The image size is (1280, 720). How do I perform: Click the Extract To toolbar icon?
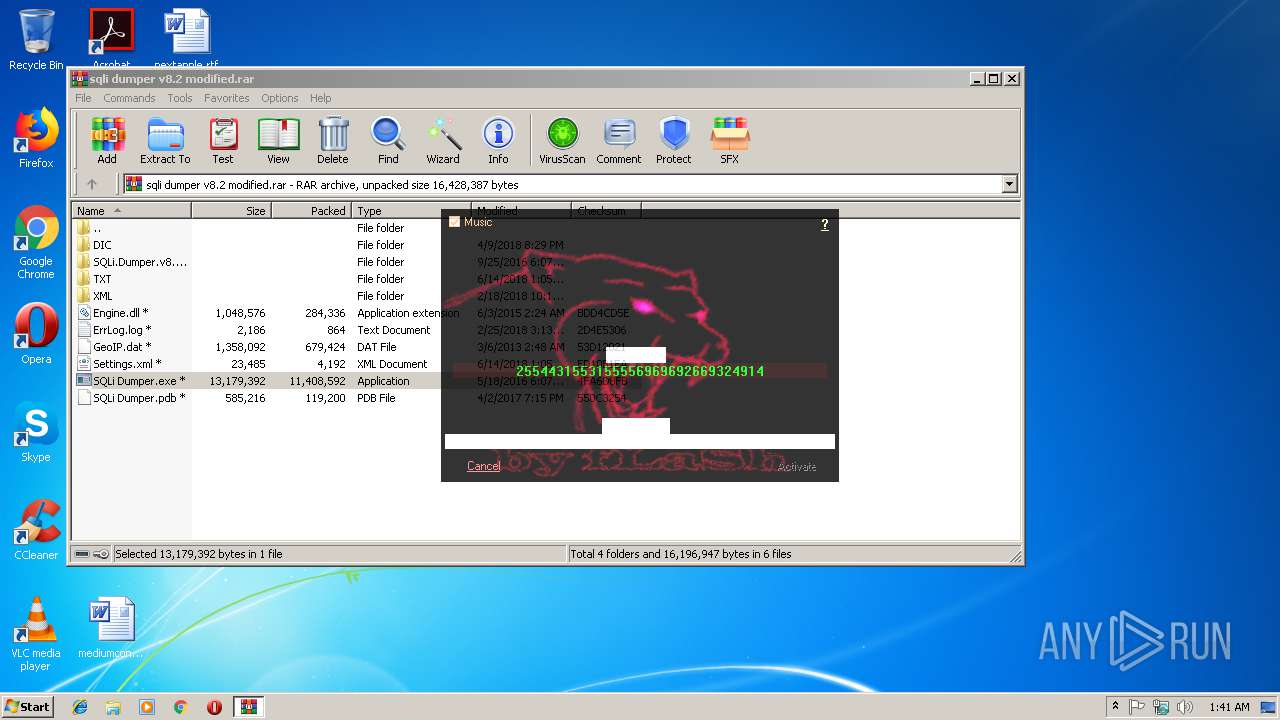pos(165,141)
